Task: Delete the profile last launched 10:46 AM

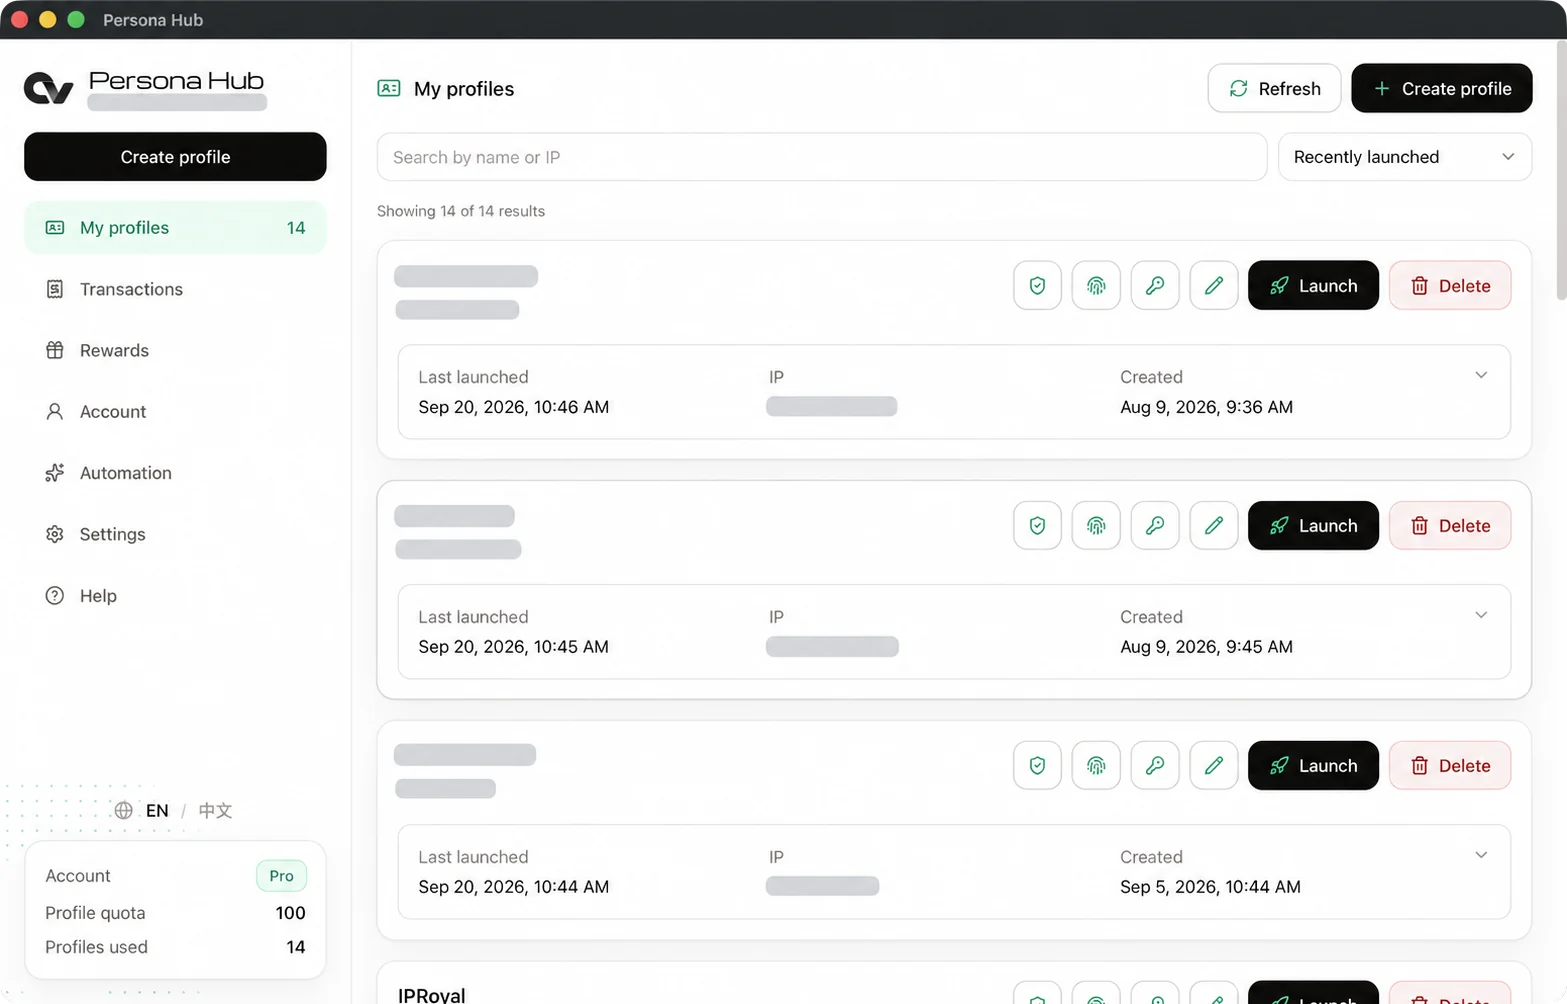Action: (x=1450, y=285)
